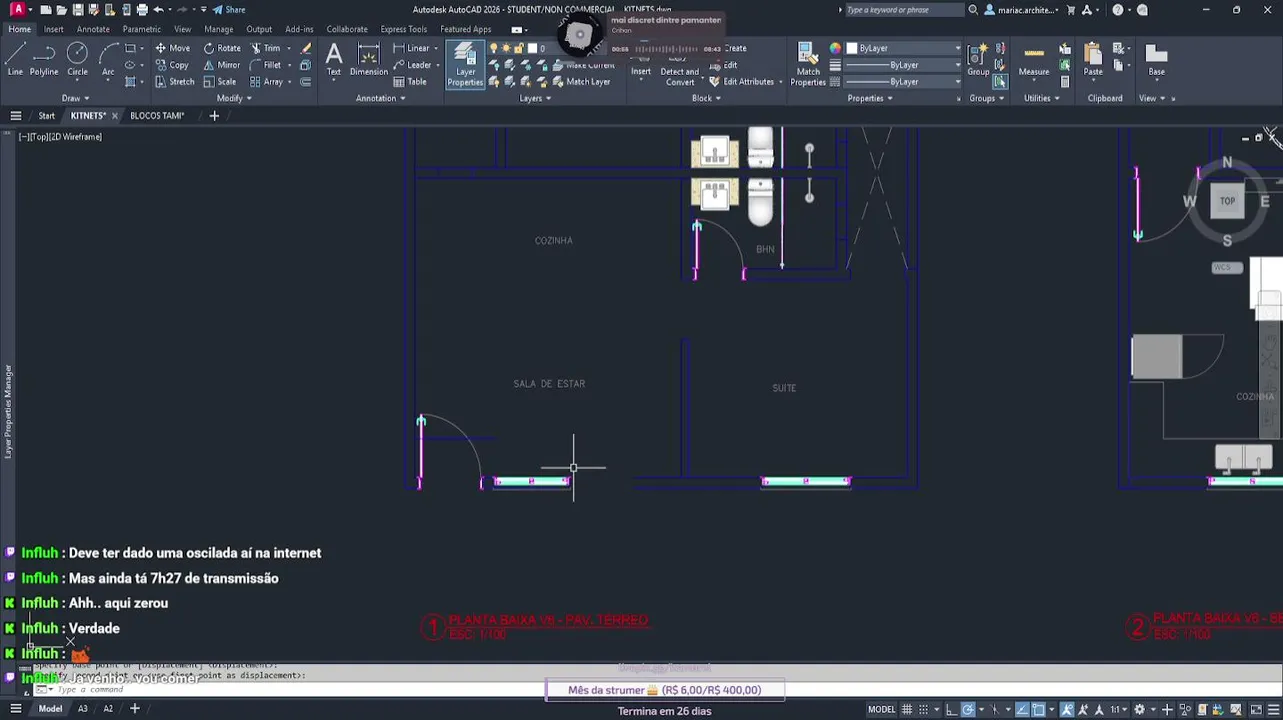
Task: Select the Polyline draw tool
Action: click(44, 60)
